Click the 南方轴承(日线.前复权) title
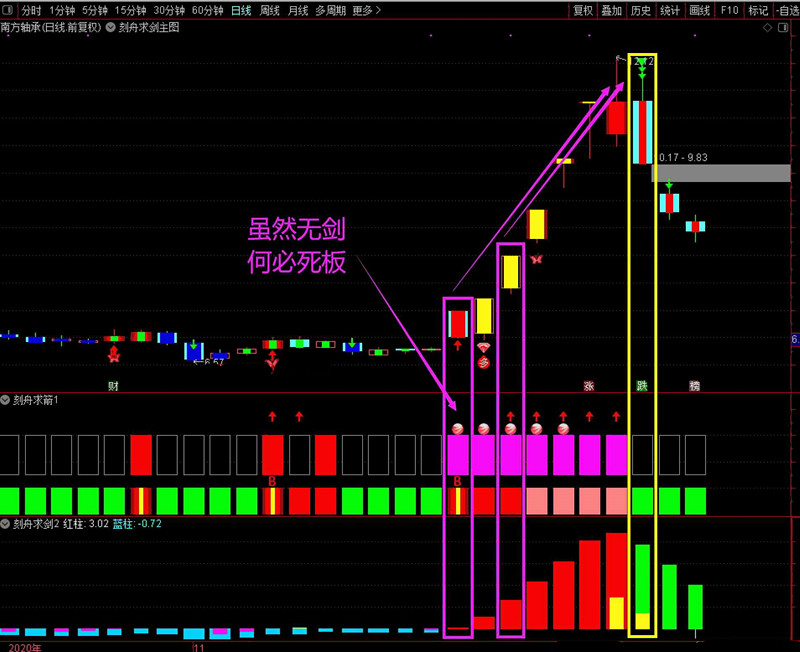Image resolution: width=800 pixels, height=652 pixels. [51, 28]
